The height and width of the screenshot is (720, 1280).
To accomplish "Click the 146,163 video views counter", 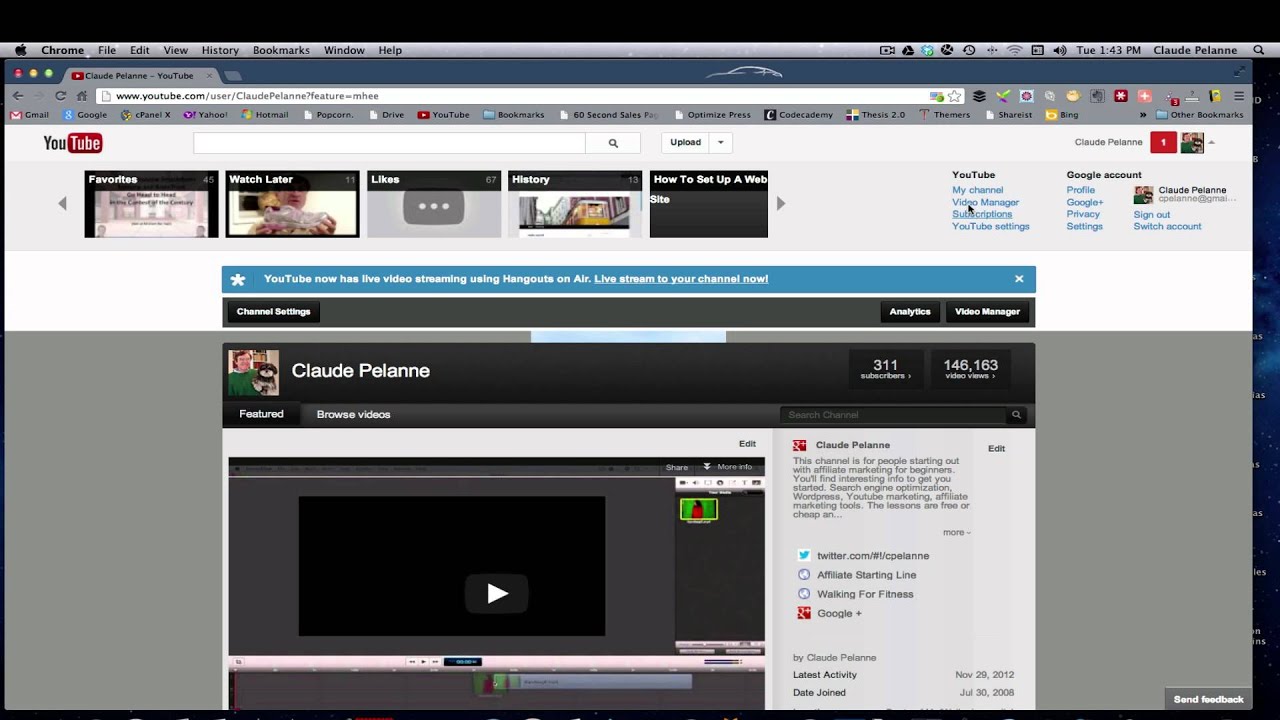I will click(x=970, y=369).
